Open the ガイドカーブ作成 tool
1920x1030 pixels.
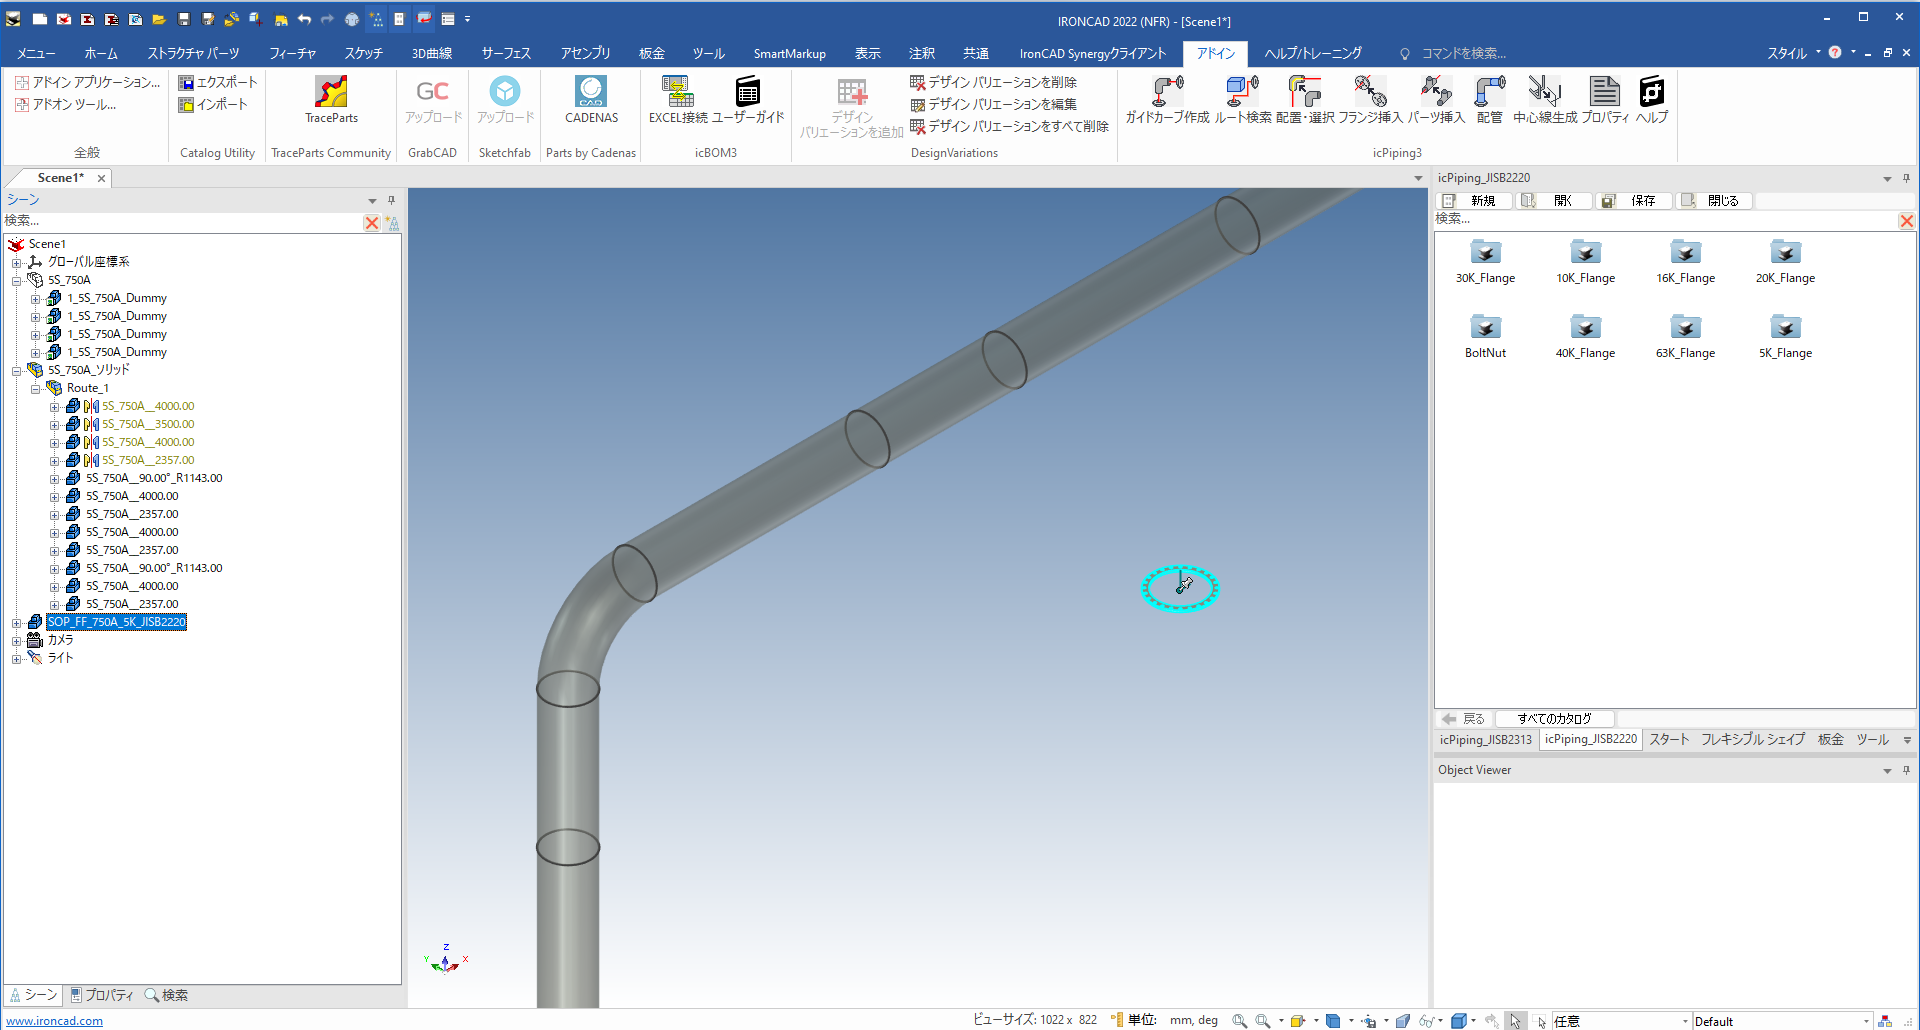1167,92
